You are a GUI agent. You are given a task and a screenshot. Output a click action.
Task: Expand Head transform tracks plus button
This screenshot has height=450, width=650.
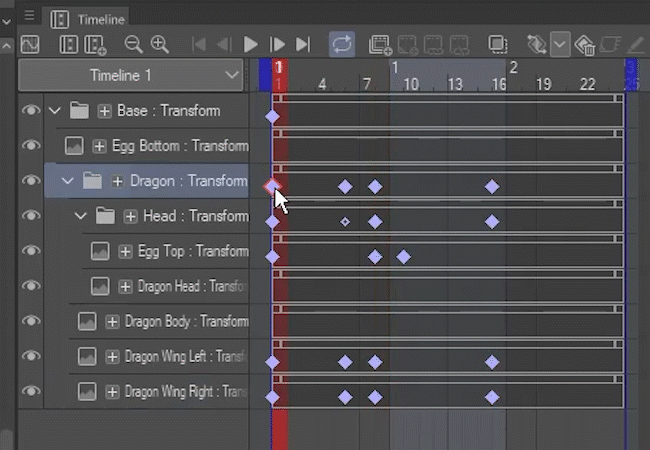(x=130, y=216)
